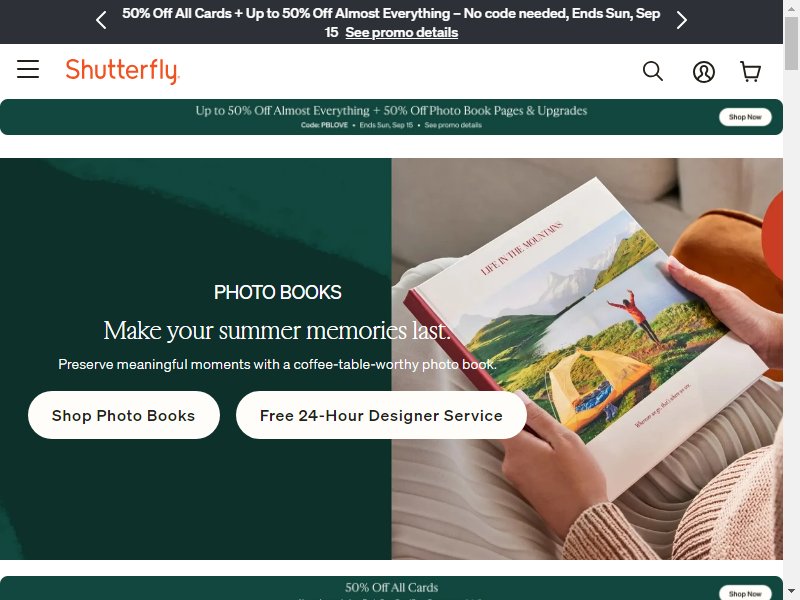Viewport: 800px width, 600px height.
Task: Open the hamburger navigation menu
Action: click(28, 69)
